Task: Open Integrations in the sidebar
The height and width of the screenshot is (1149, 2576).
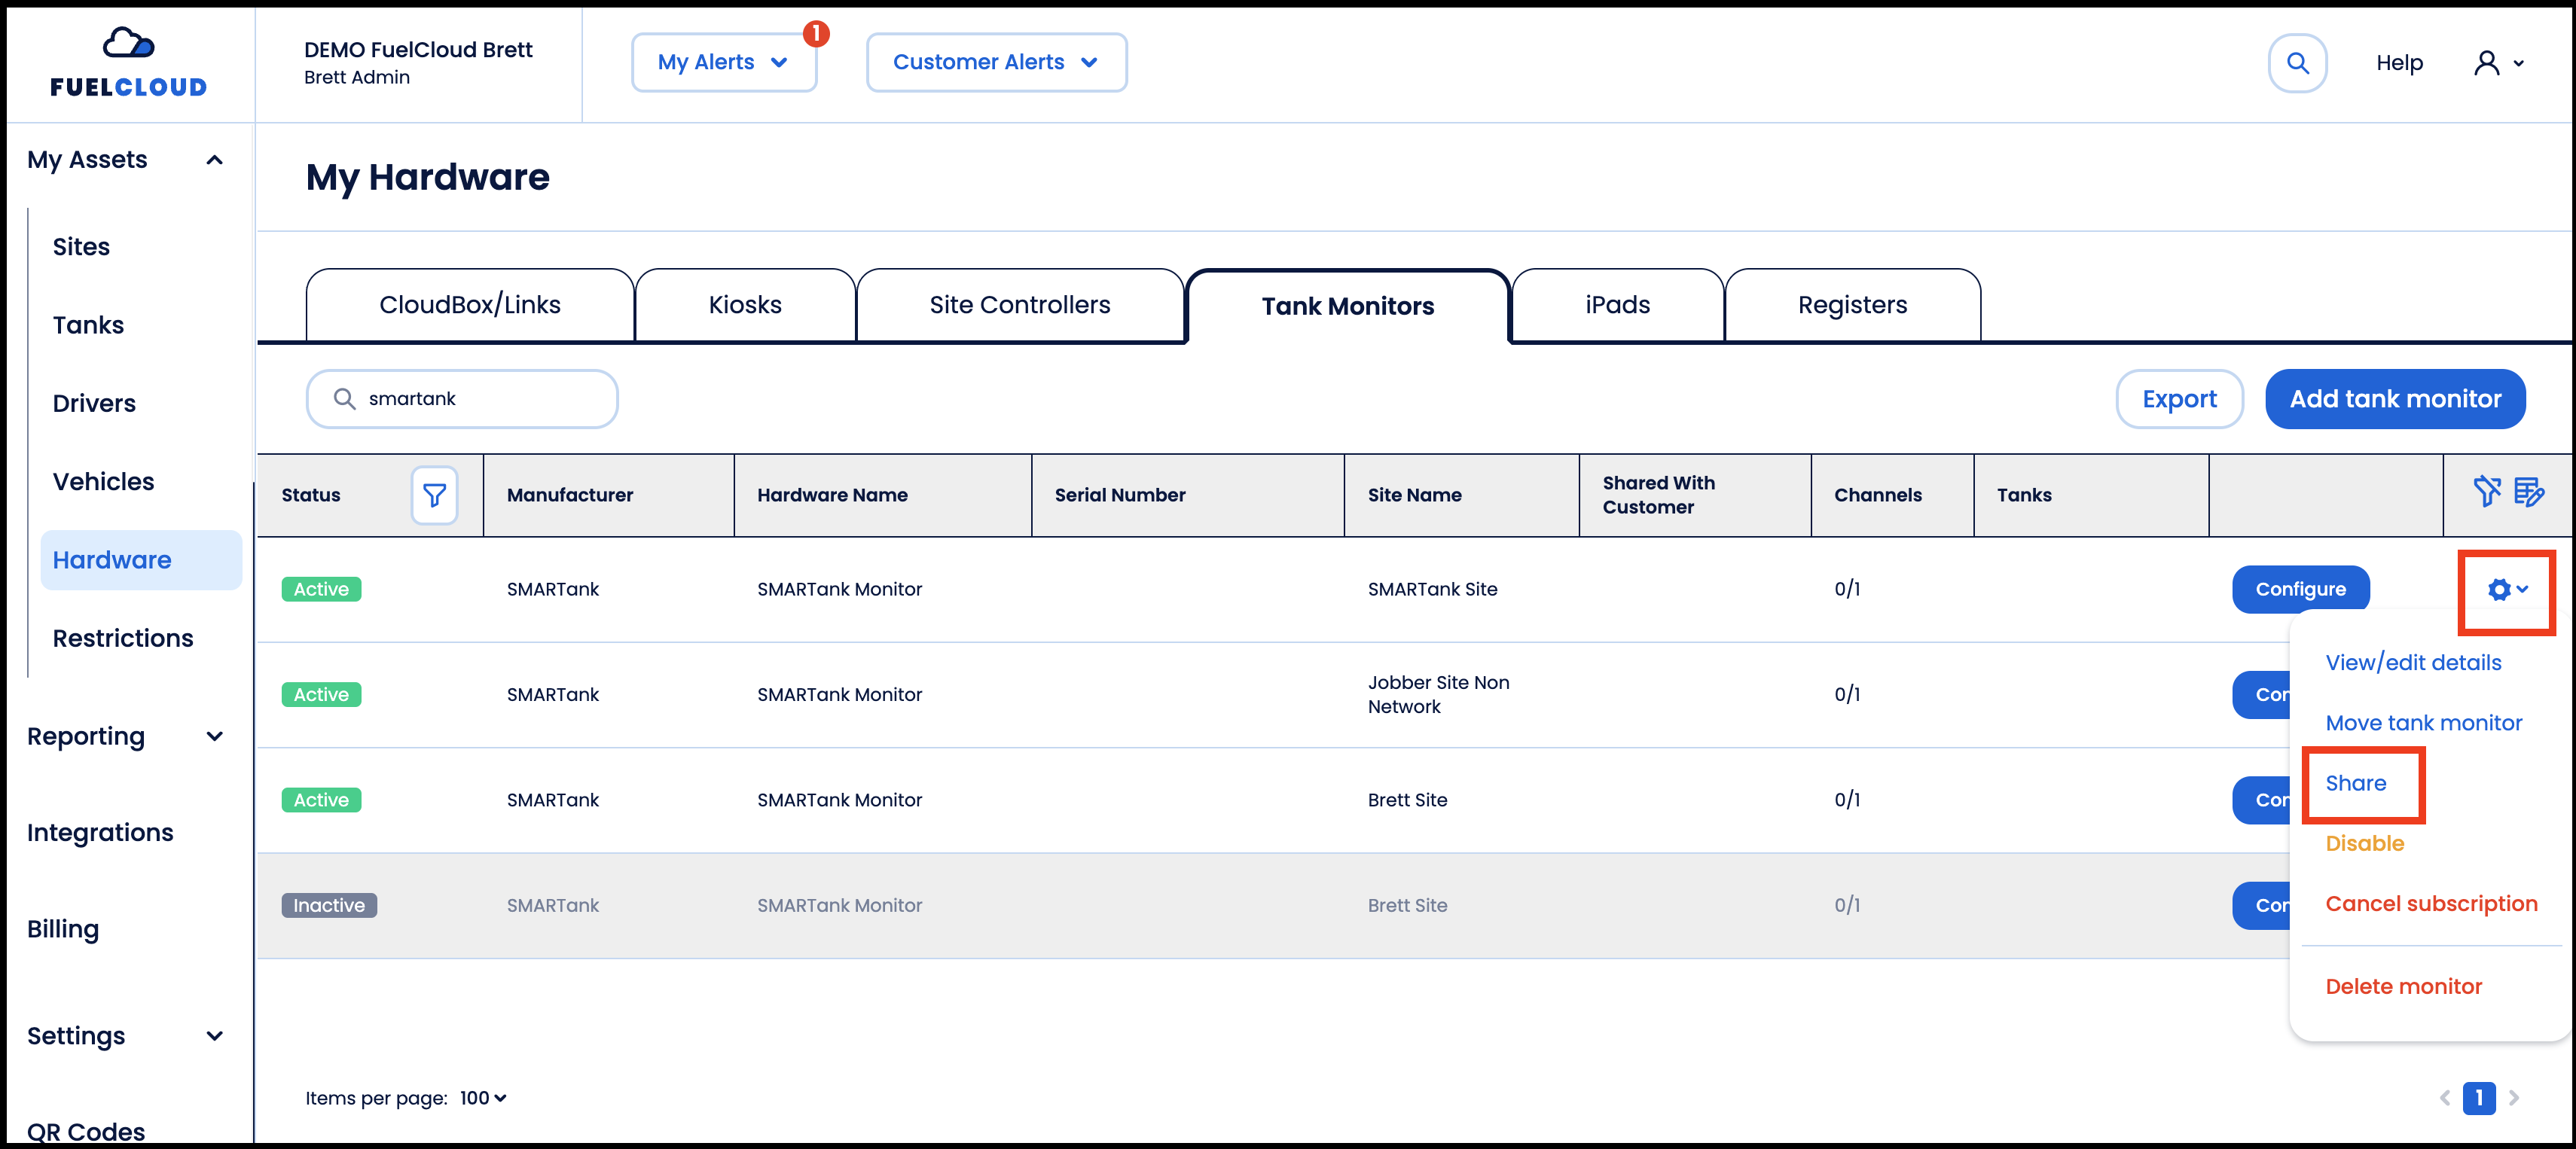Action: coord(100,833)
